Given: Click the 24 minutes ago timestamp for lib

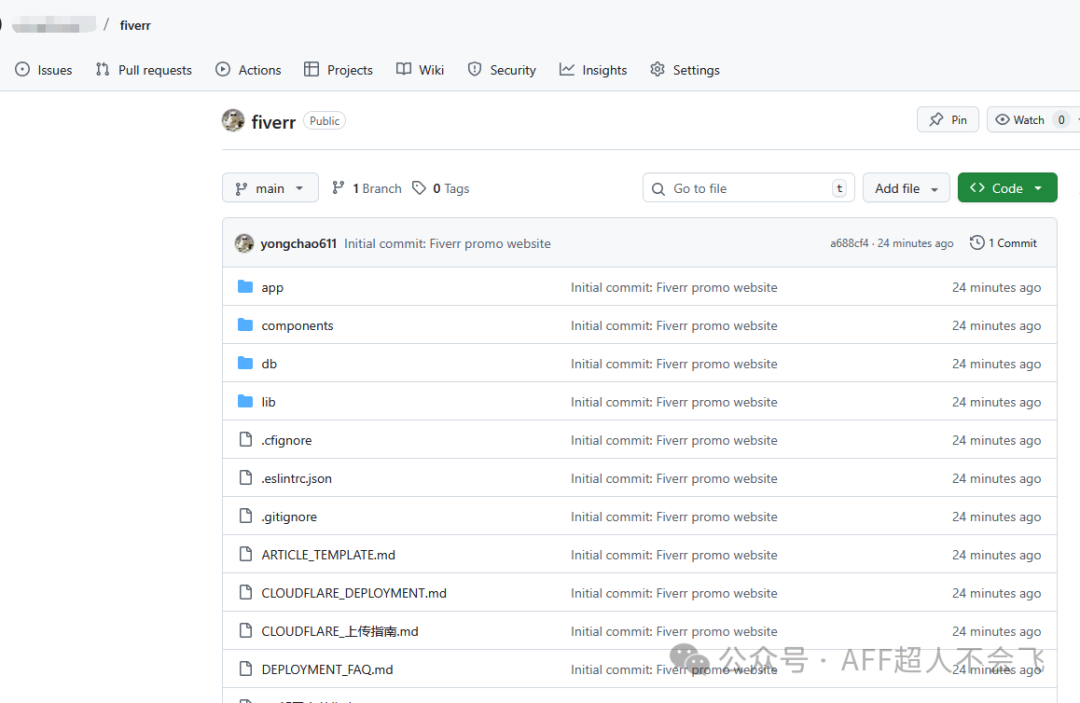Looking at the screenshot, I should pyautogui.click(x=996, y=402).
